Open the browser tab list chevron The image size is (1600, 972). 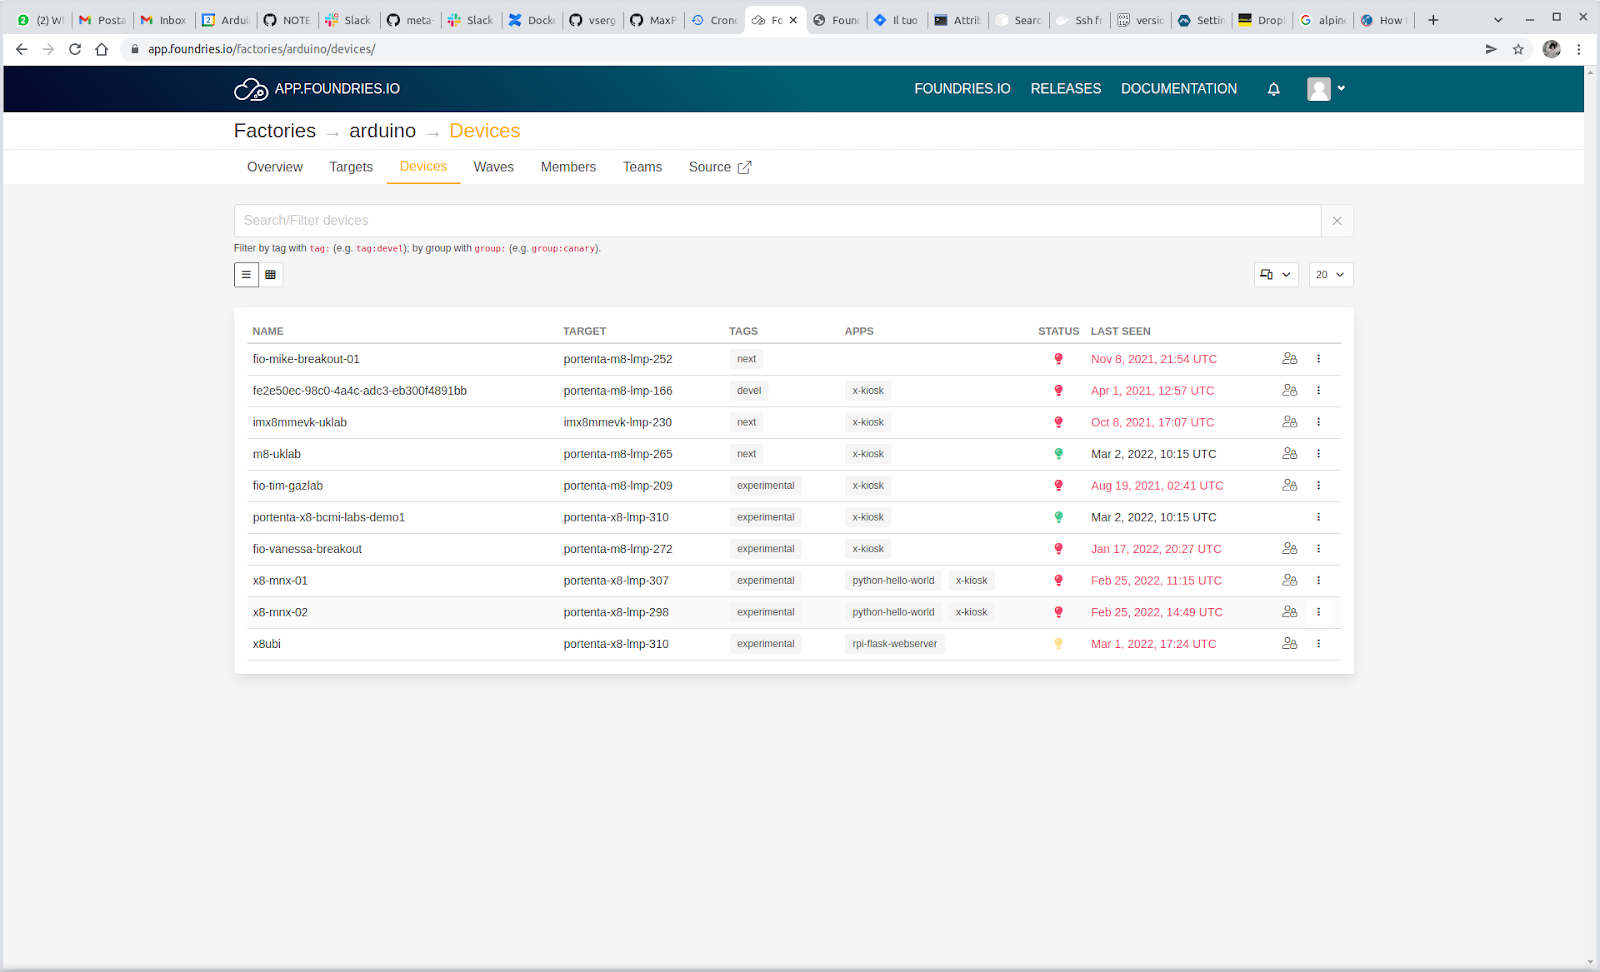point(1498,20)
